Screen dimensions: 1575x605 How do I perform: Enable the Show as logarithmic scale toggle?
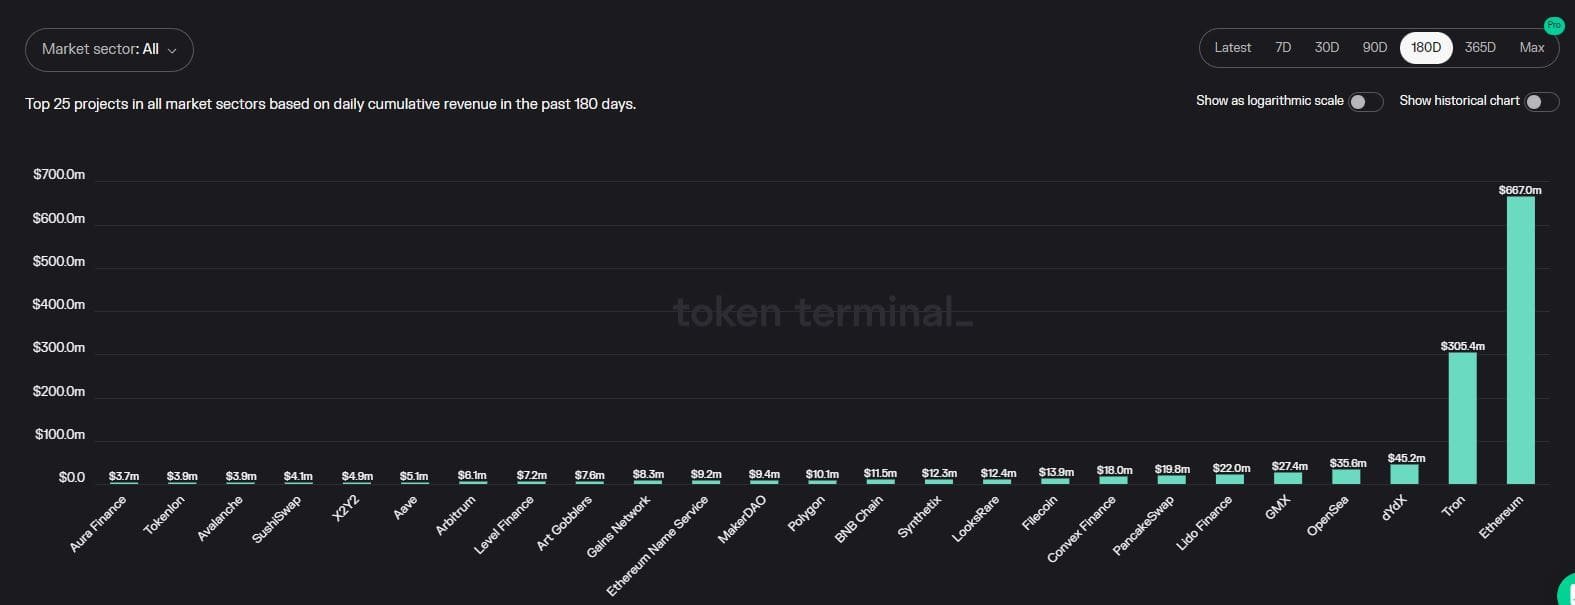[x=1368, y=101]
